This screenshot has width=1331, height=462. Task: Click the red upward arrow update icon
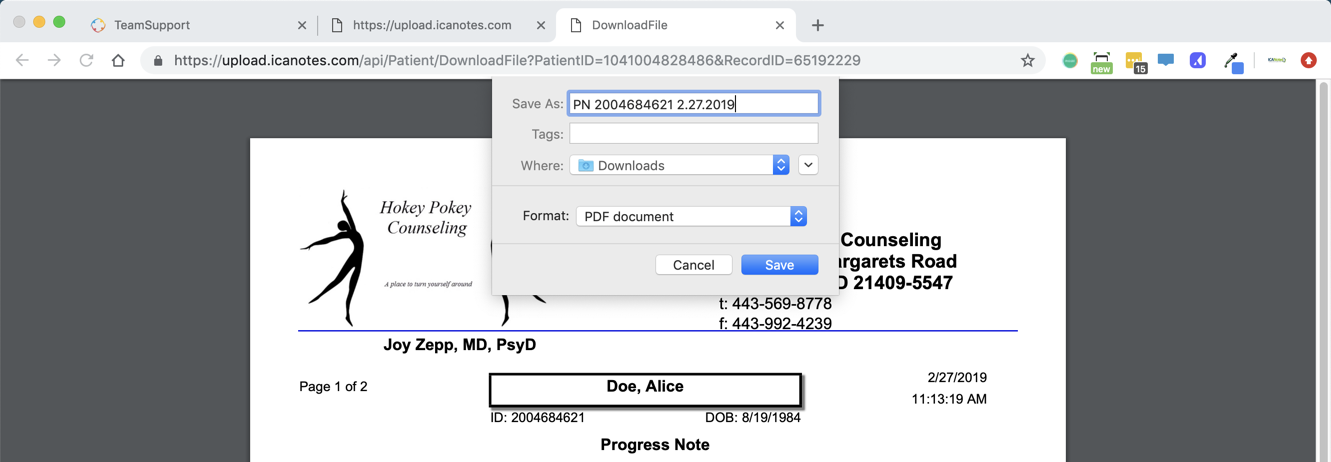coord(1308,60)
